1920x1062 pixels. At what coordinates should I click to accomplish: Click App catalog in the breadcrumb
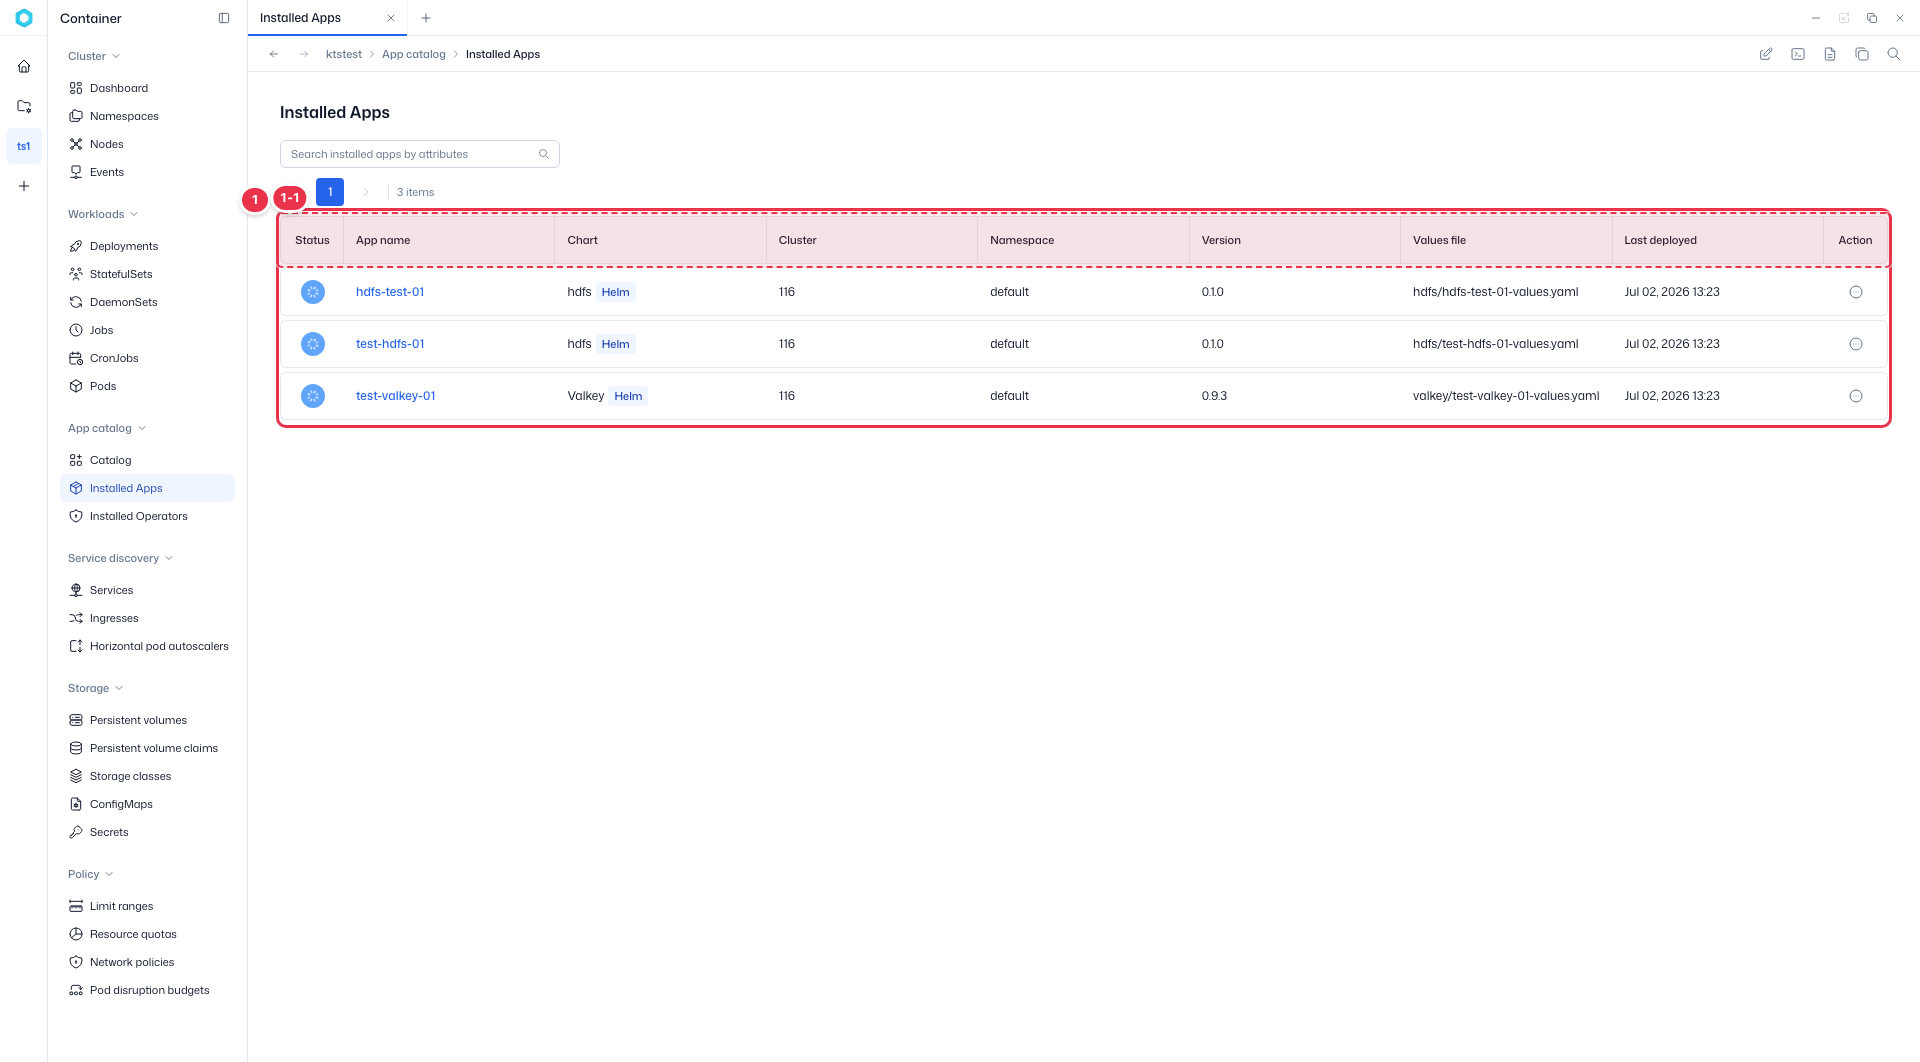pyautogui.click(x=414, y=54)
